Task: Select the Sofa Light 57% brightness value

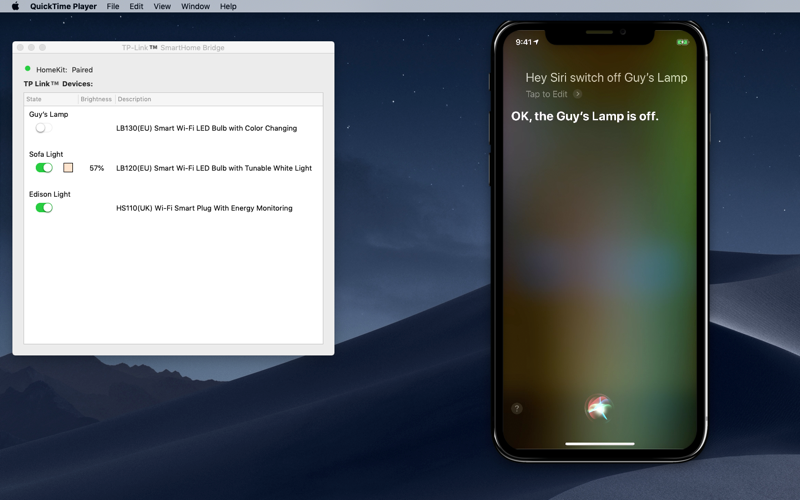Action: tap(96, 168)
